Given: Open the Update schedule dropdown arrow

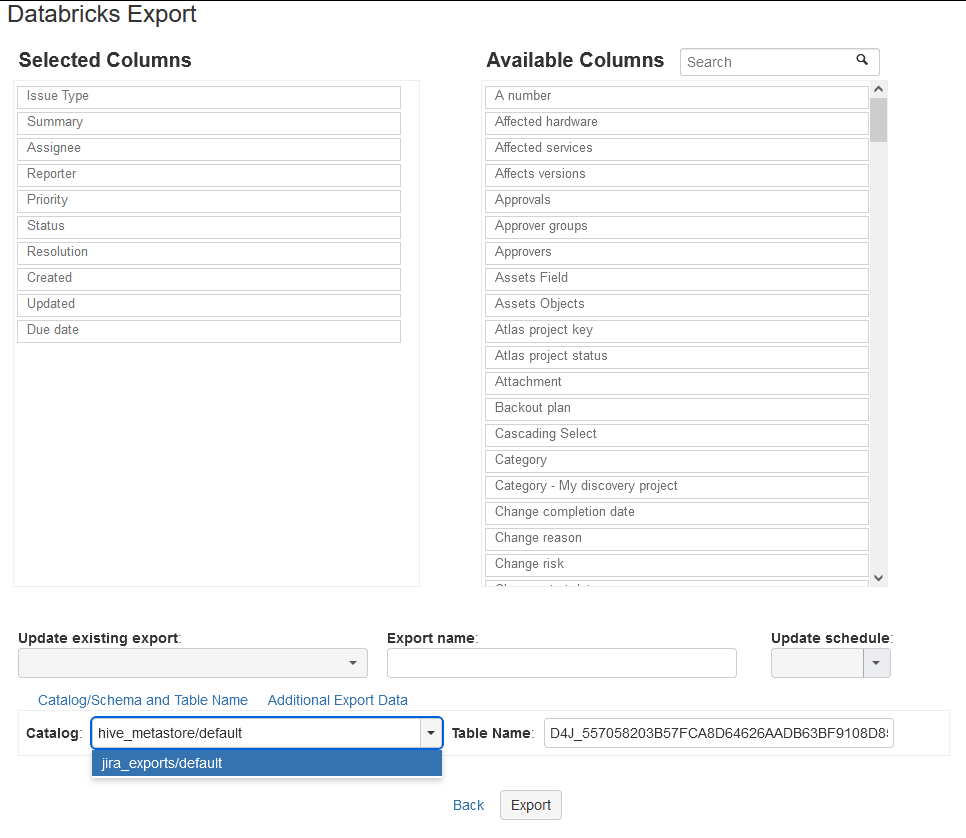Looking at the screenshot, I should pyautogui.click(x=876, y=663).
